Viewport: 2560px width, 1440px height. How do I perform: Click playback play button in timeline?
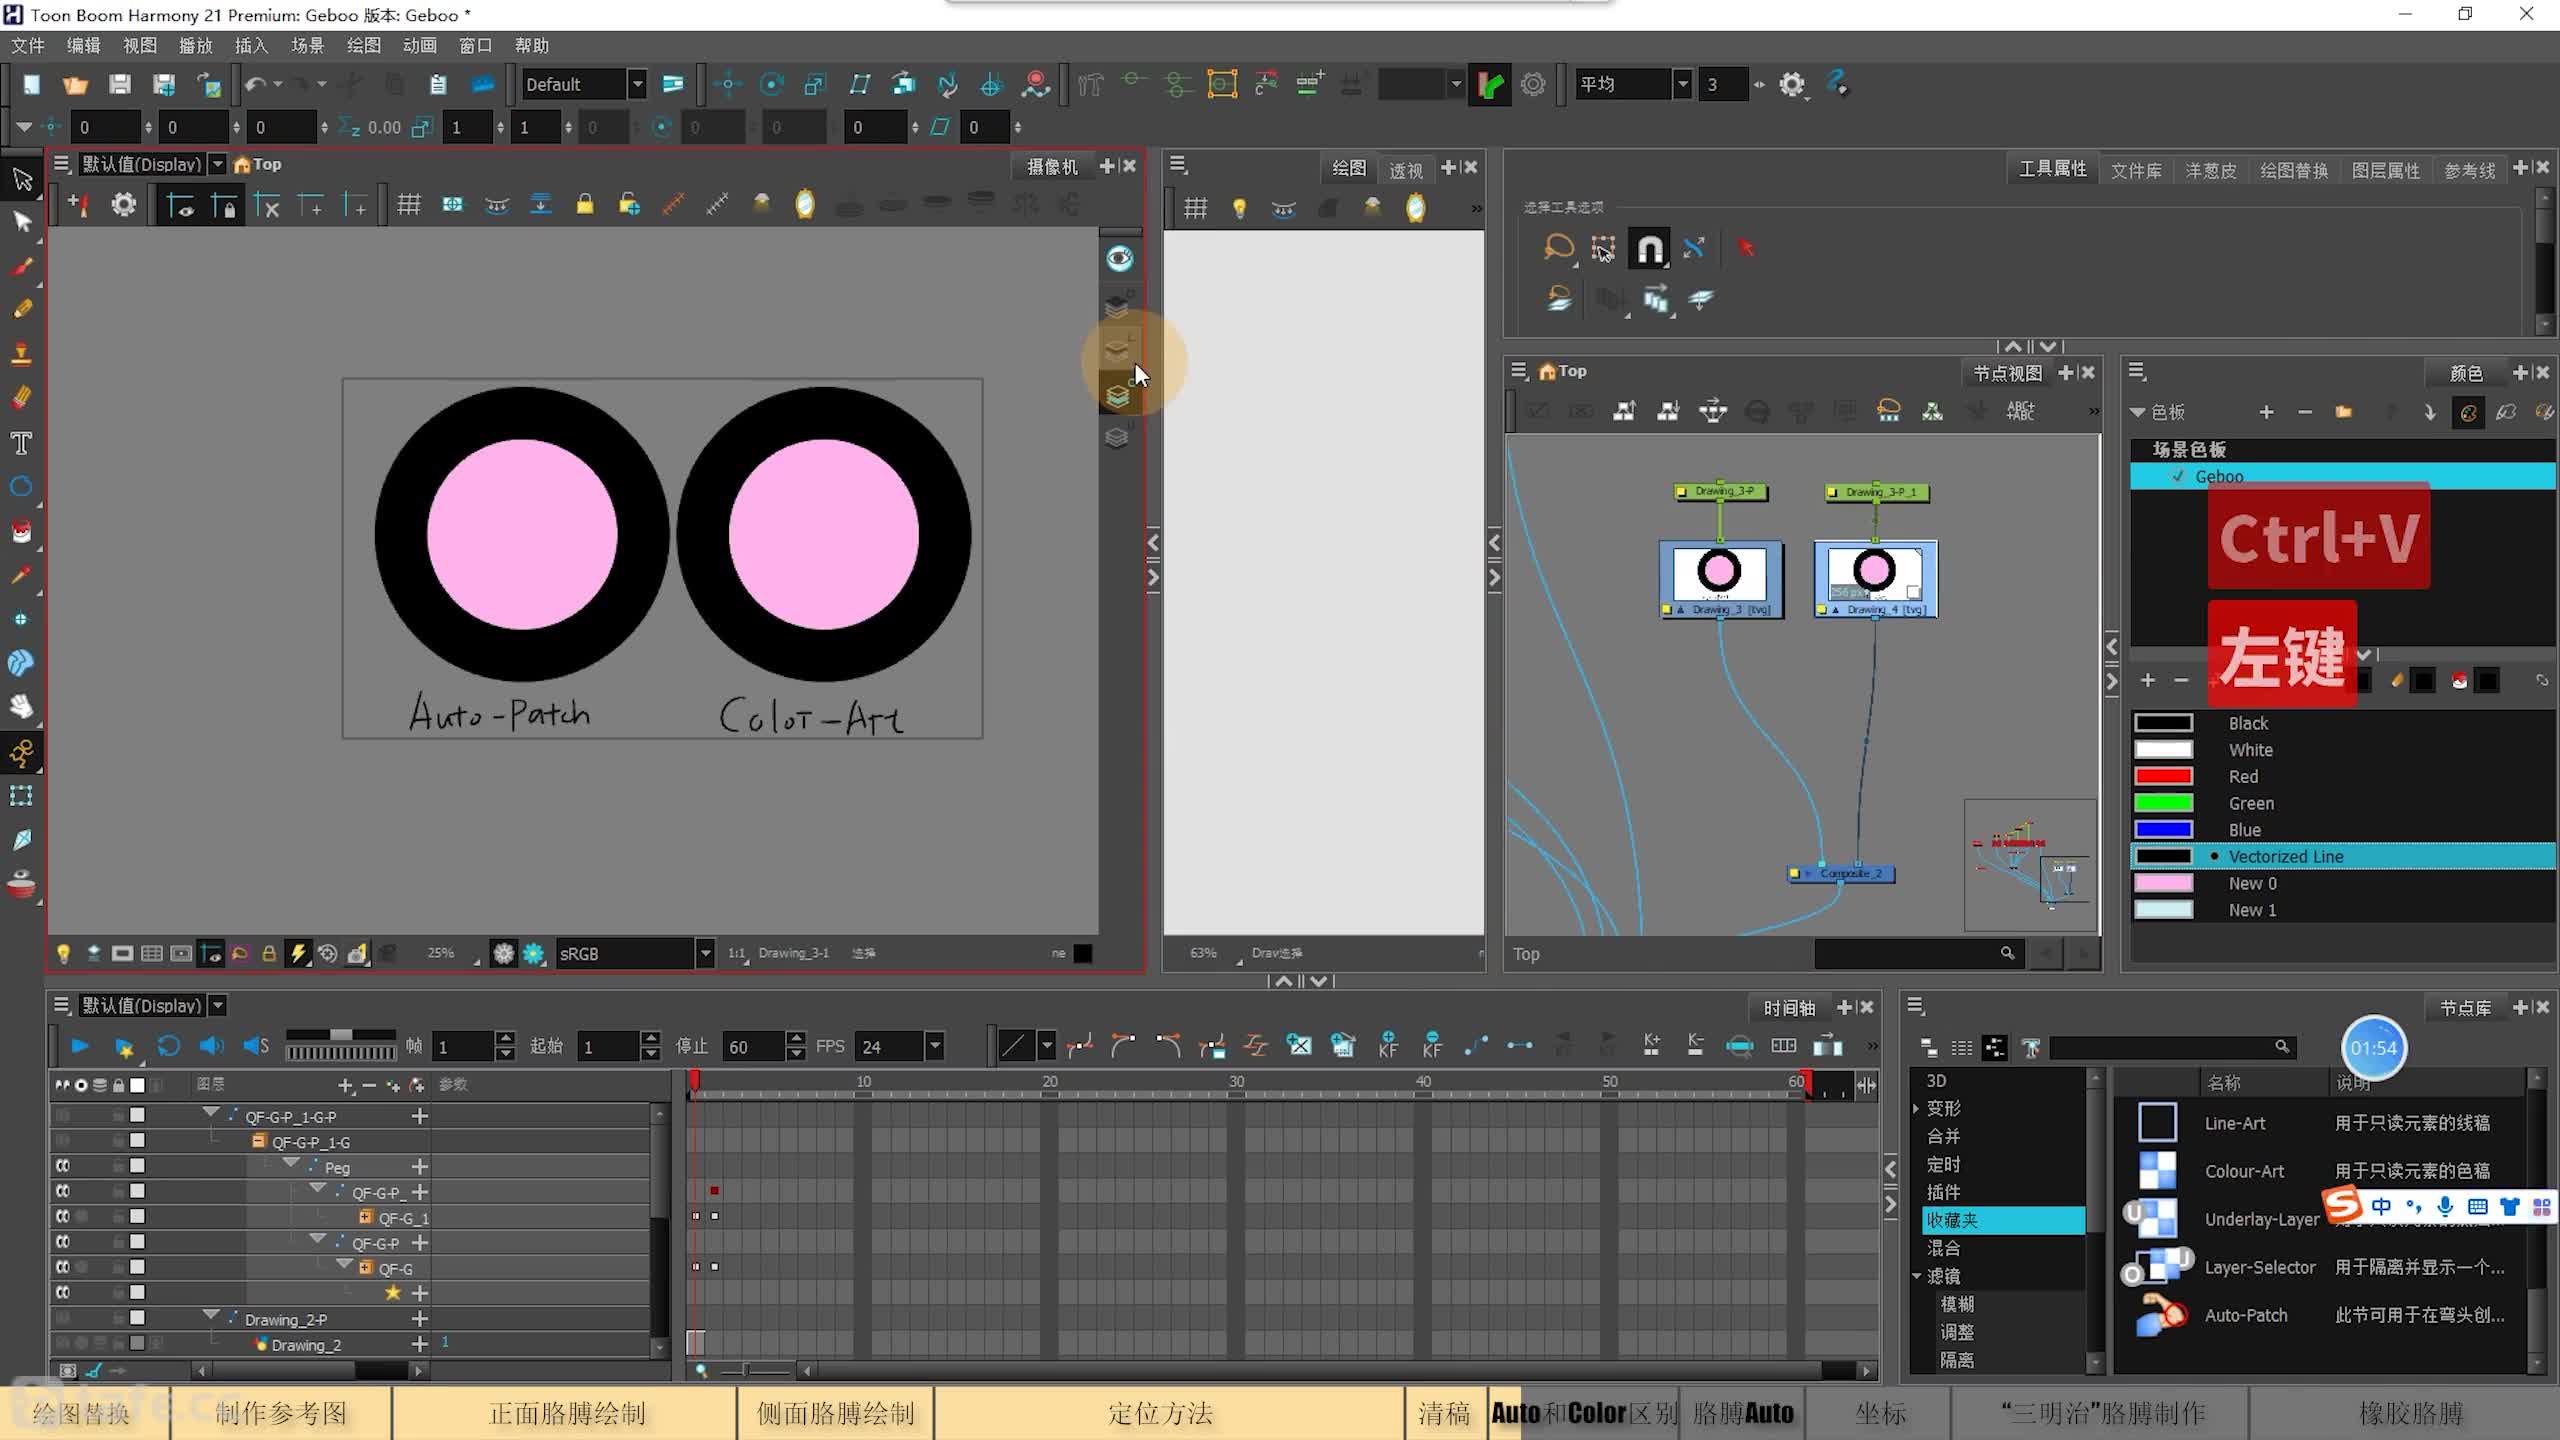coord(77,1046)
